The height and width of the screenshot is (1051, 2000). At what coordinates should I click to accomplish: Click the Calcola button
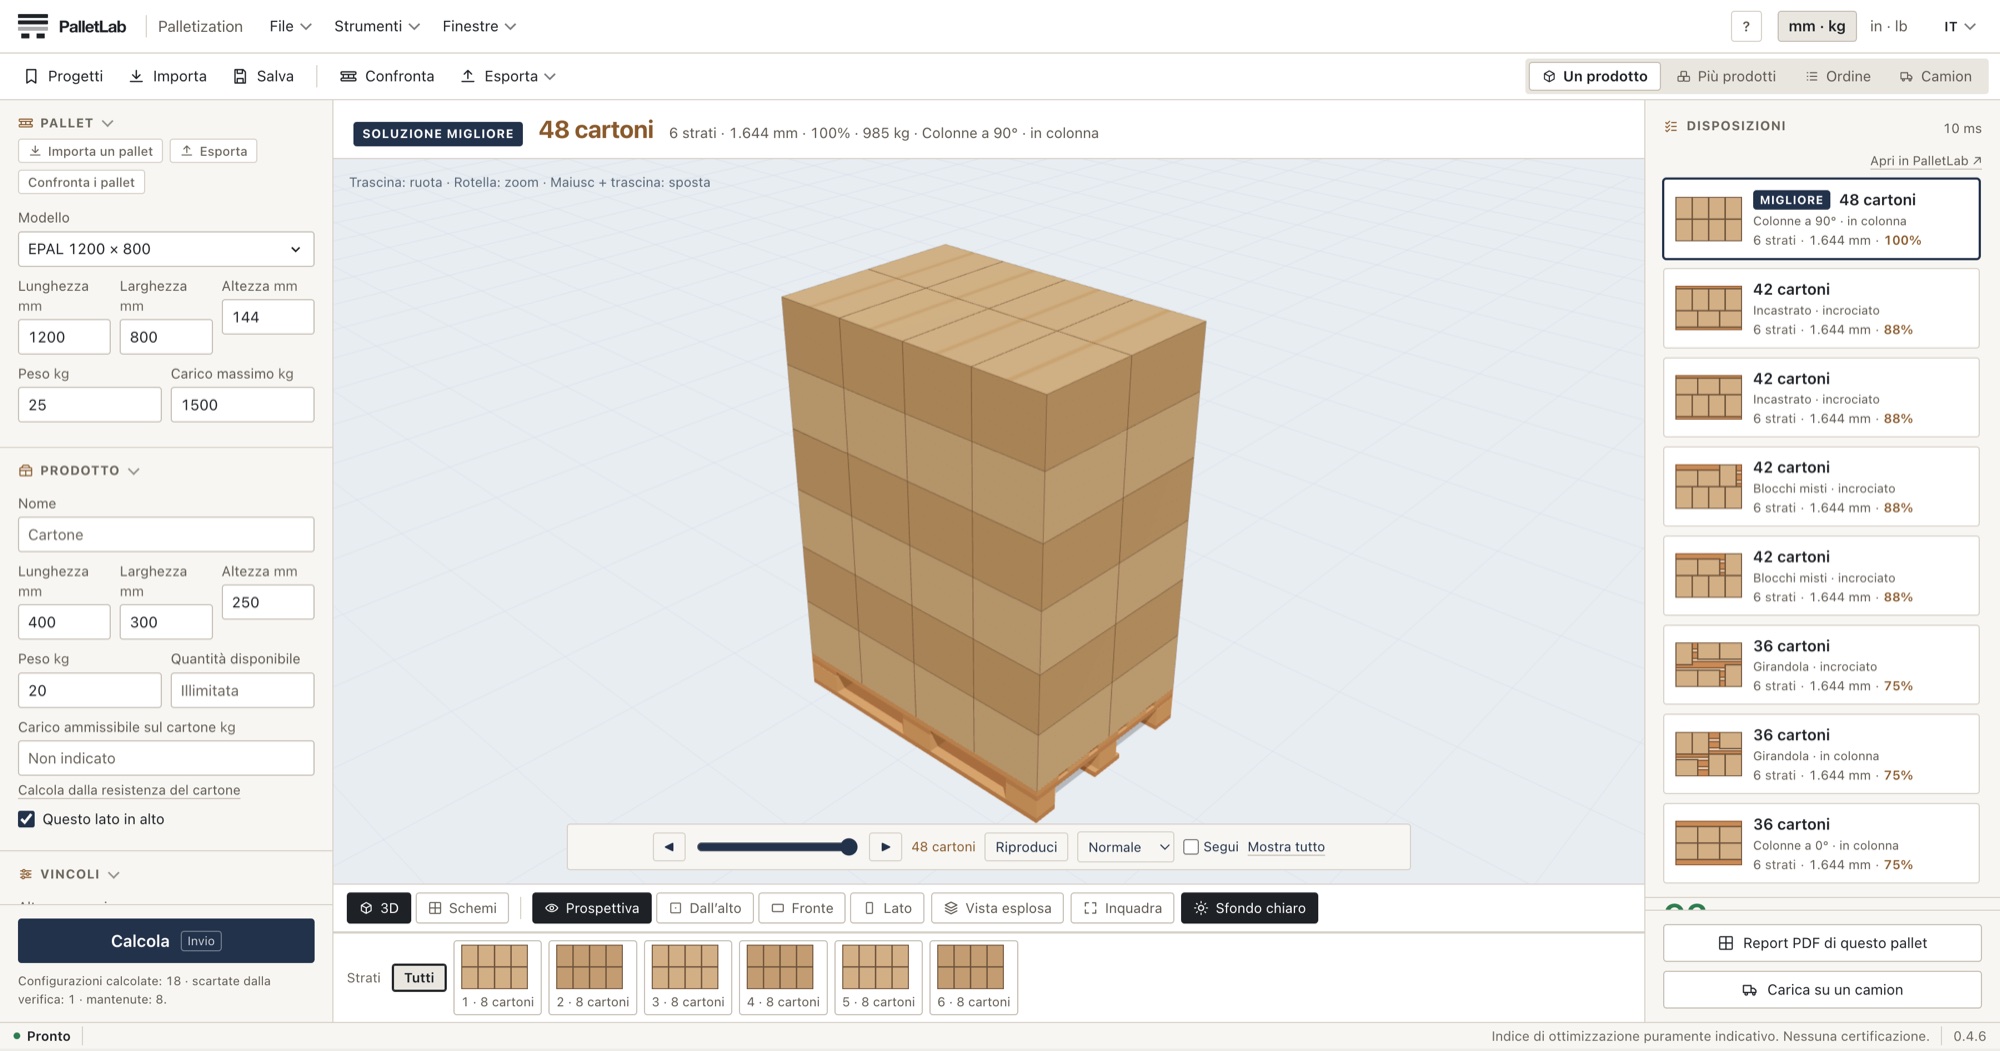pyautogui.click(x=166, y=941)
